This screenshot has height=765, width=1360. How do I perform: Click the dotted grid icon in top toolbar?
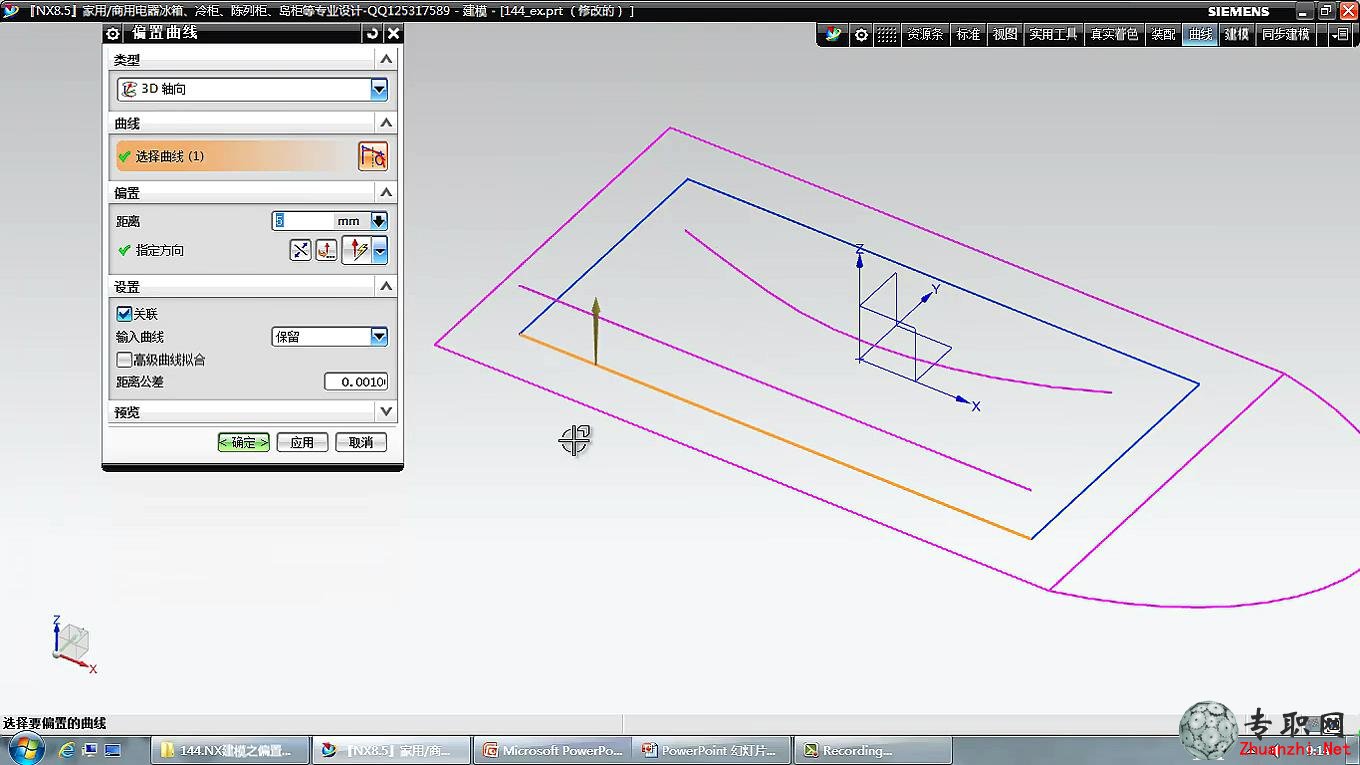[x=887, y=34]
